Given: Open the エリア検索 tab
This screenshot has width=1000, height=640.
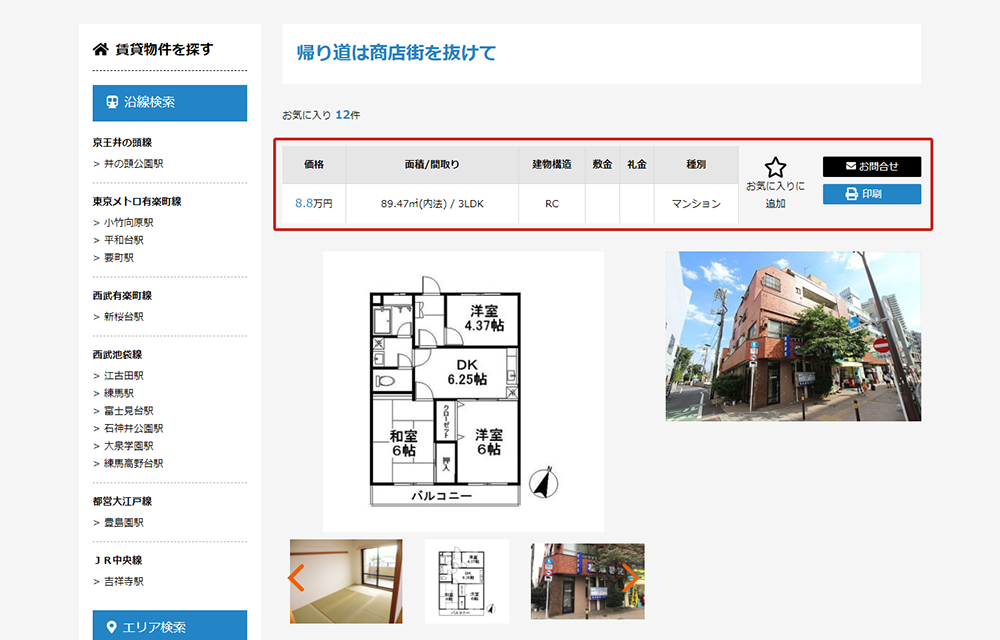Looking at the screenshot, I should tap(169, 626).
